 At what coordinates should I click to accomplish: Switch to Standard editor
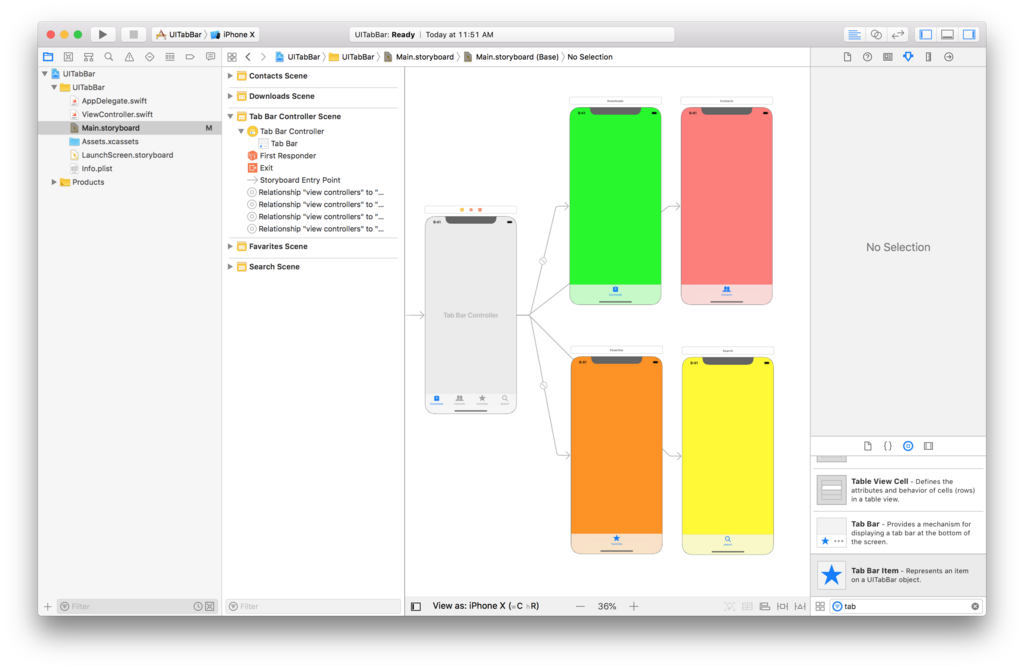854,35
